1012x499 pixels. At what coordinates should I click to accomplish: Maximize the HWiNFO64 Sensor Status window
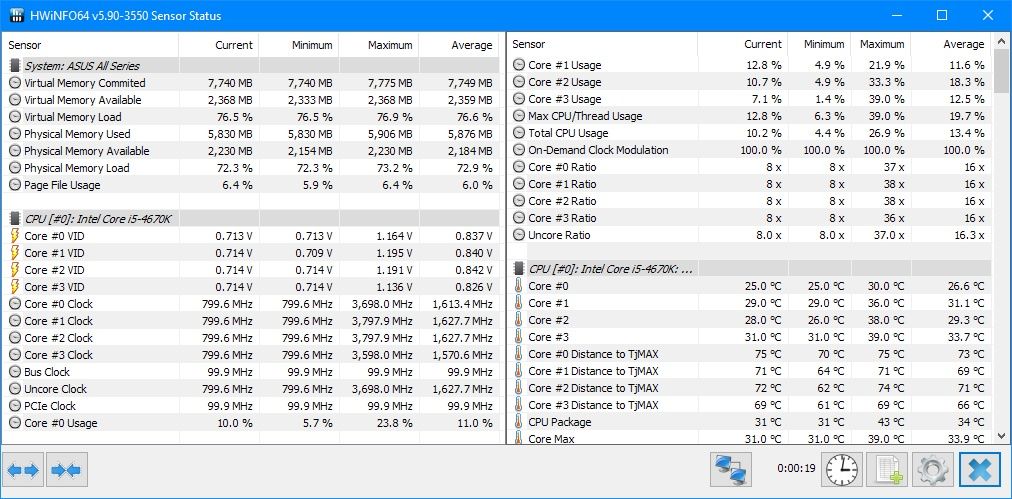pyautogui.click(x=942, y=15)
